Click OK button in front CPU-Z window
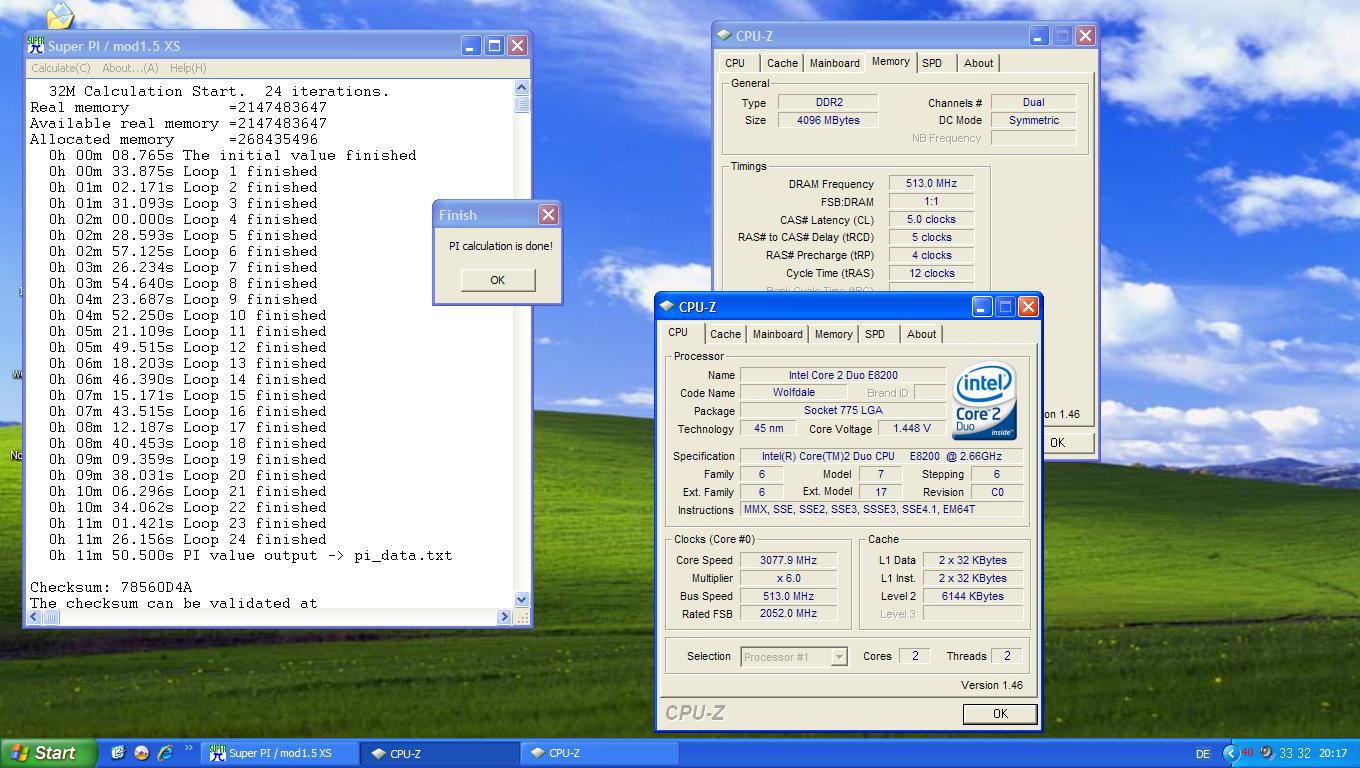The width and height of the screenshot is (1360, 768). [x=999, y=713]
